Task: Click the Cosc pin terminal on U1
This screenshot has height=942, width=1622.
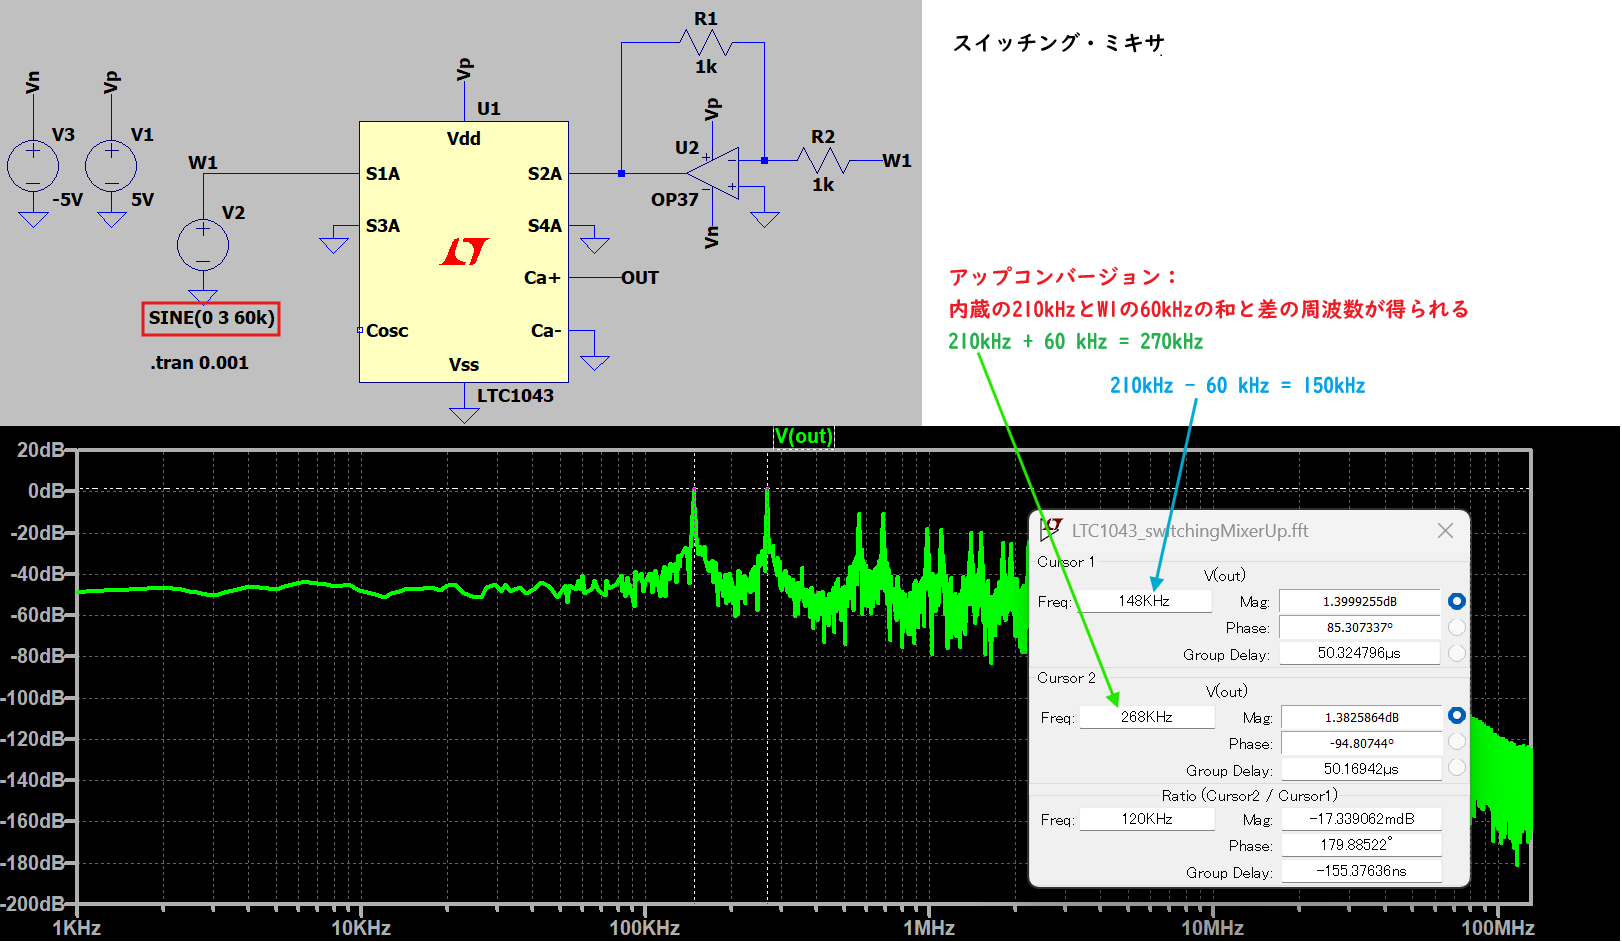Action: [360, 330]
